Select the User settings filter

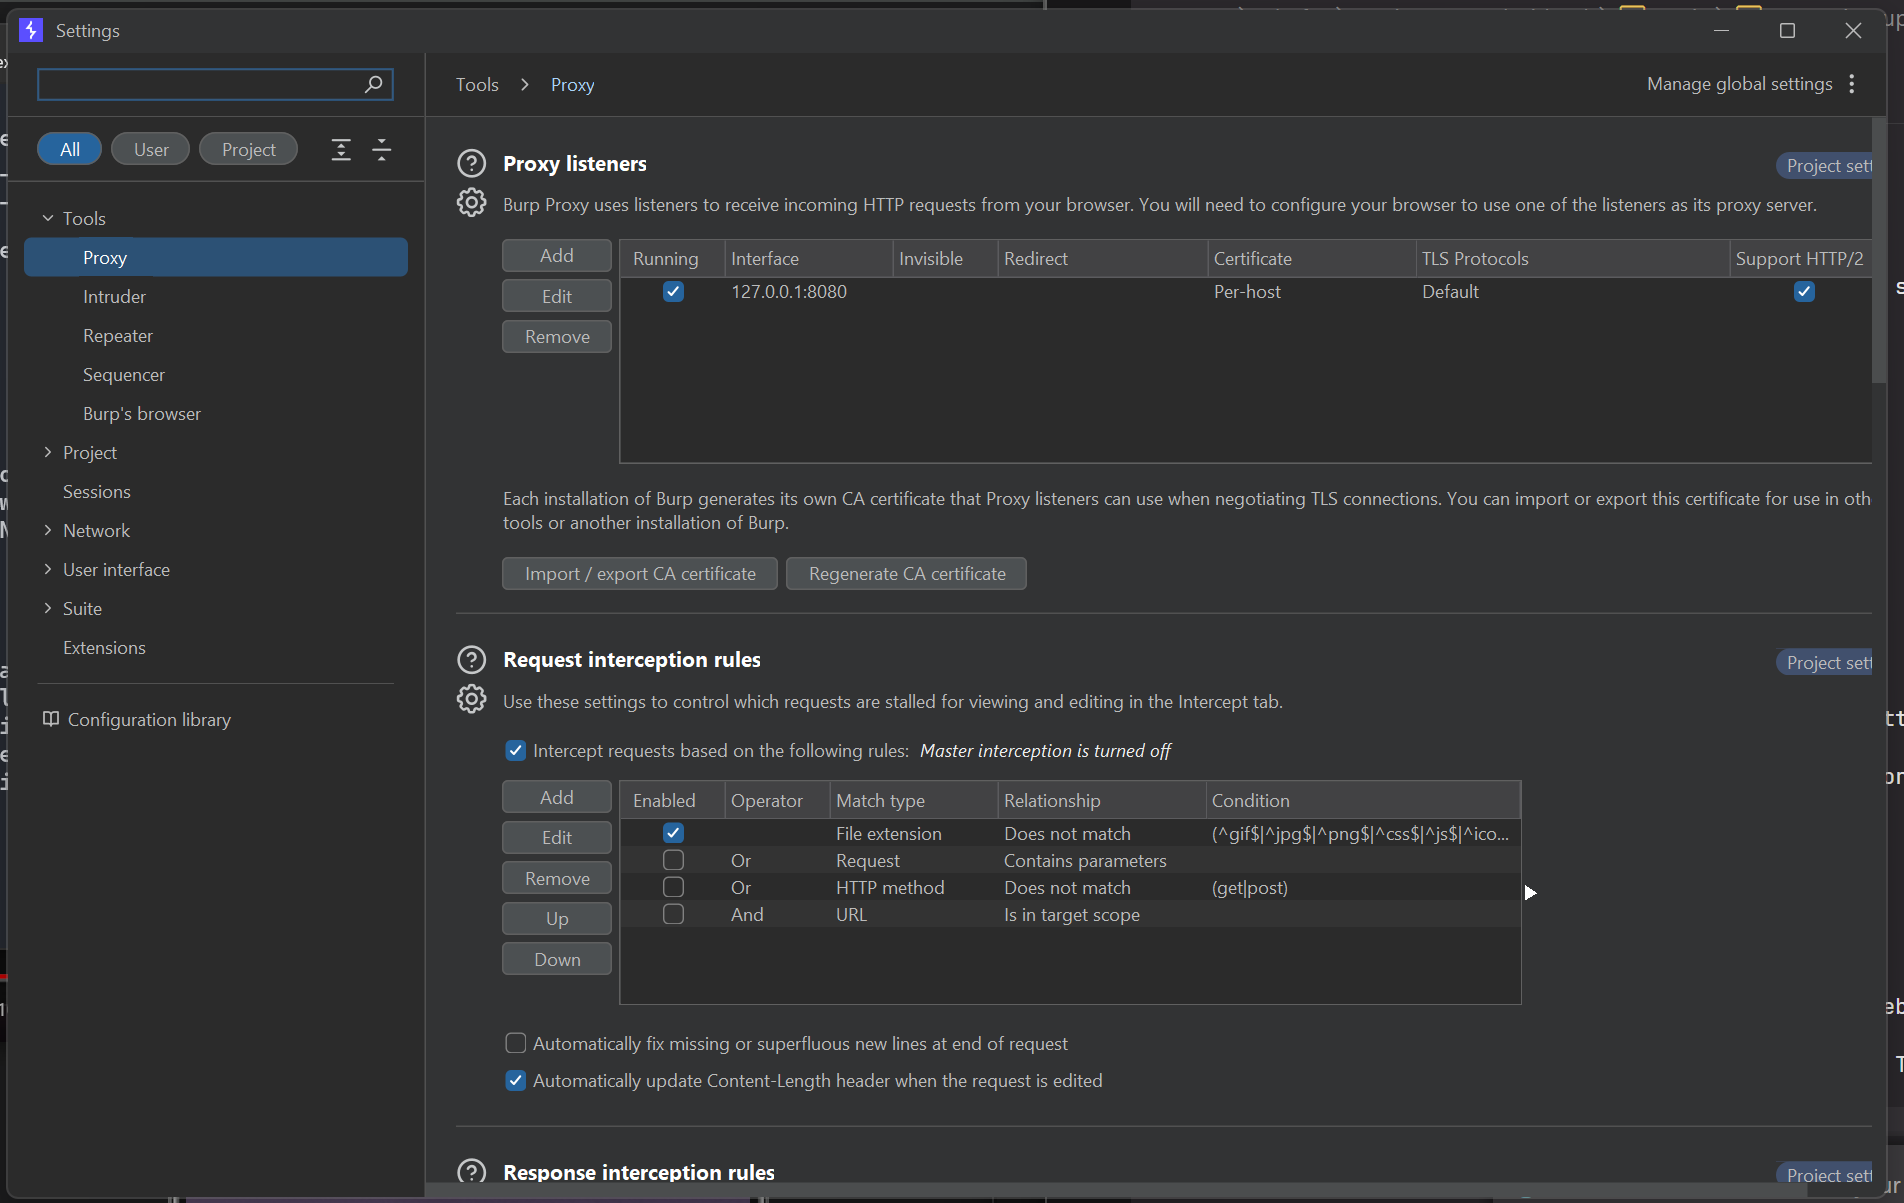click(151, 149)
